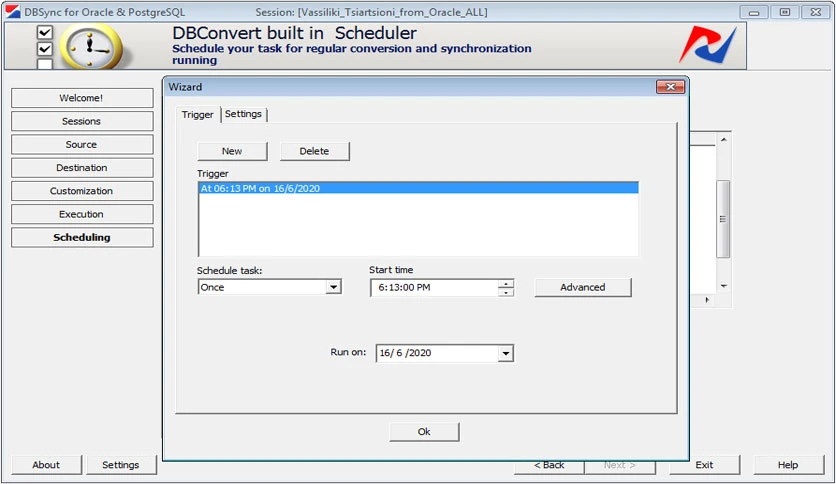Viewport: 836px width, 484px height.
Task: Open Help
Action: [788, 465]
